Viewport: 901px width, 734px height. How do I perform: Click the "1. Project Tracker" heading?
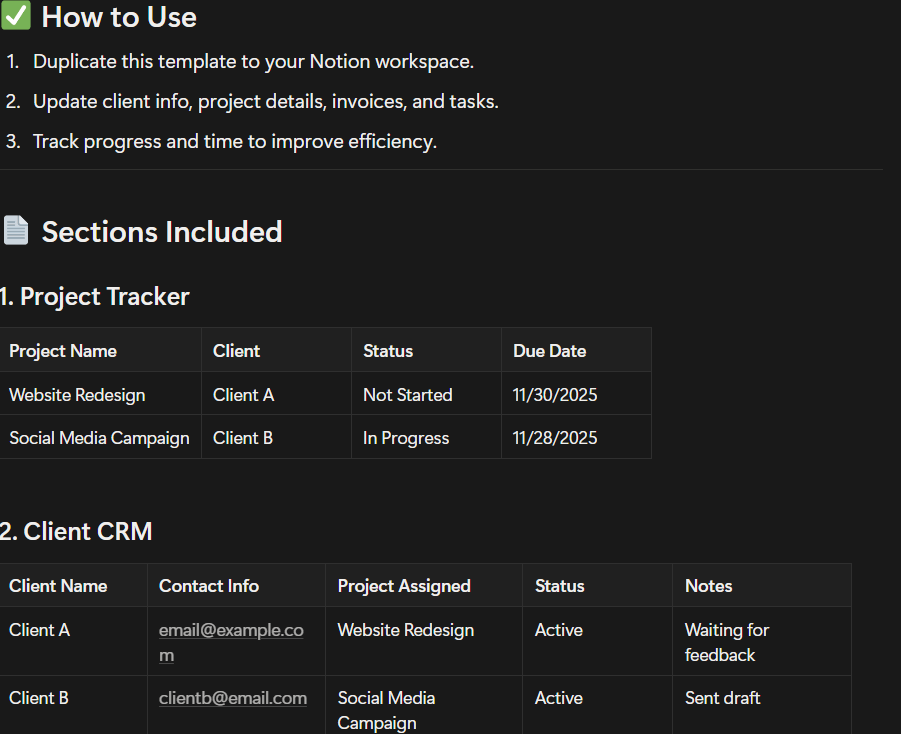(95, 297)
